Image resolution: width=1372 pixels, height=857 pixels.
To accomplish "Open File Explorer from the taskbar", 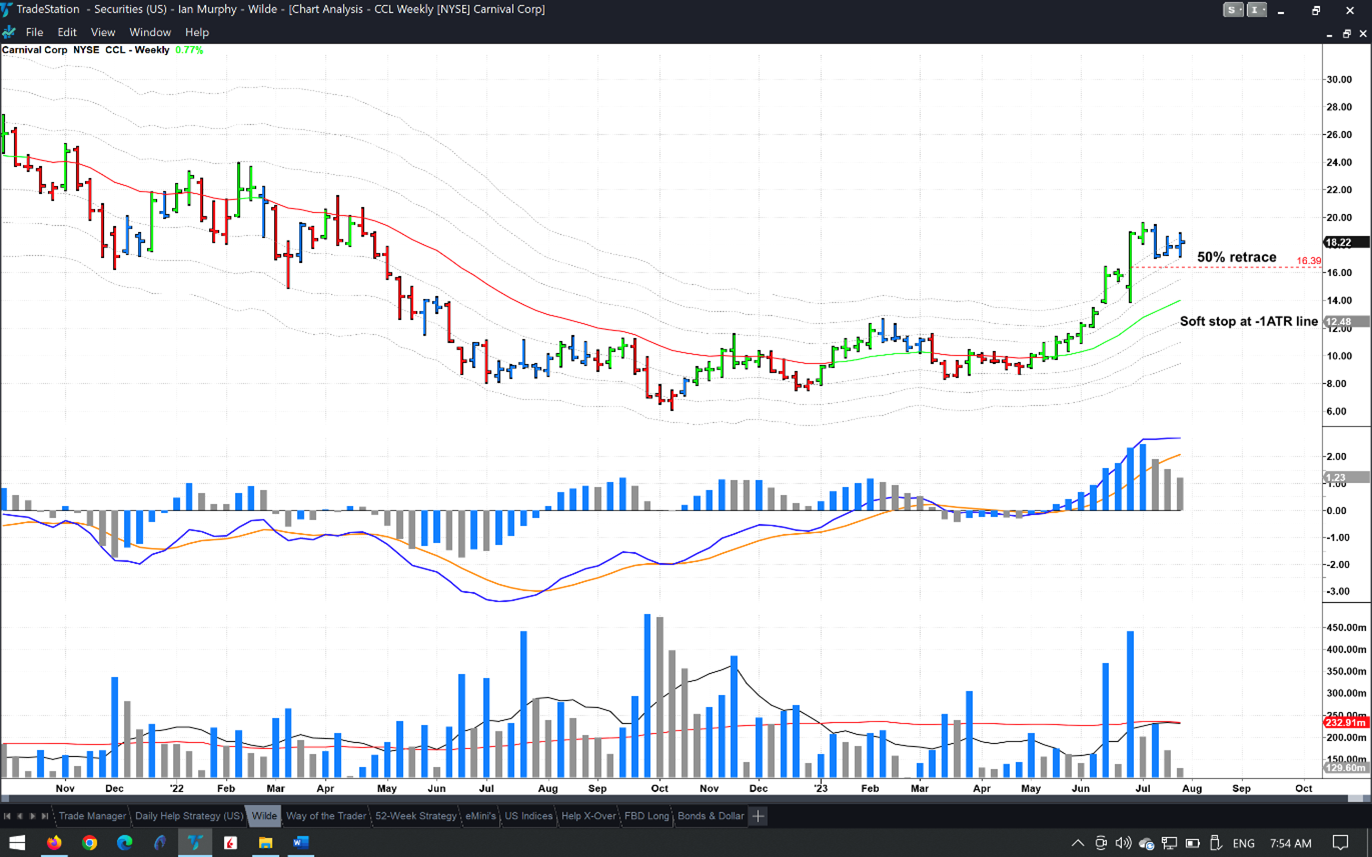I will (265, 843).
